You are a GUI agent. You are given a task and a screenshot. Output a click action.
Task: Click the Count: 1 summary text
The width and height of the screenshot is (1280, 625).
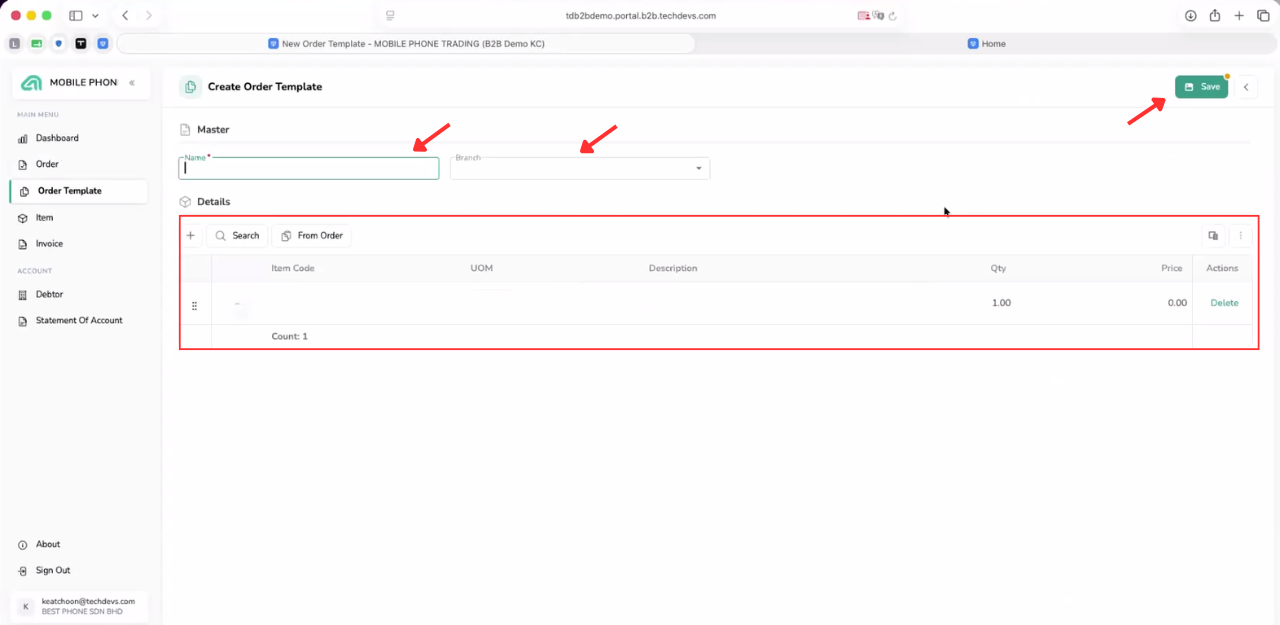[290, 337]
